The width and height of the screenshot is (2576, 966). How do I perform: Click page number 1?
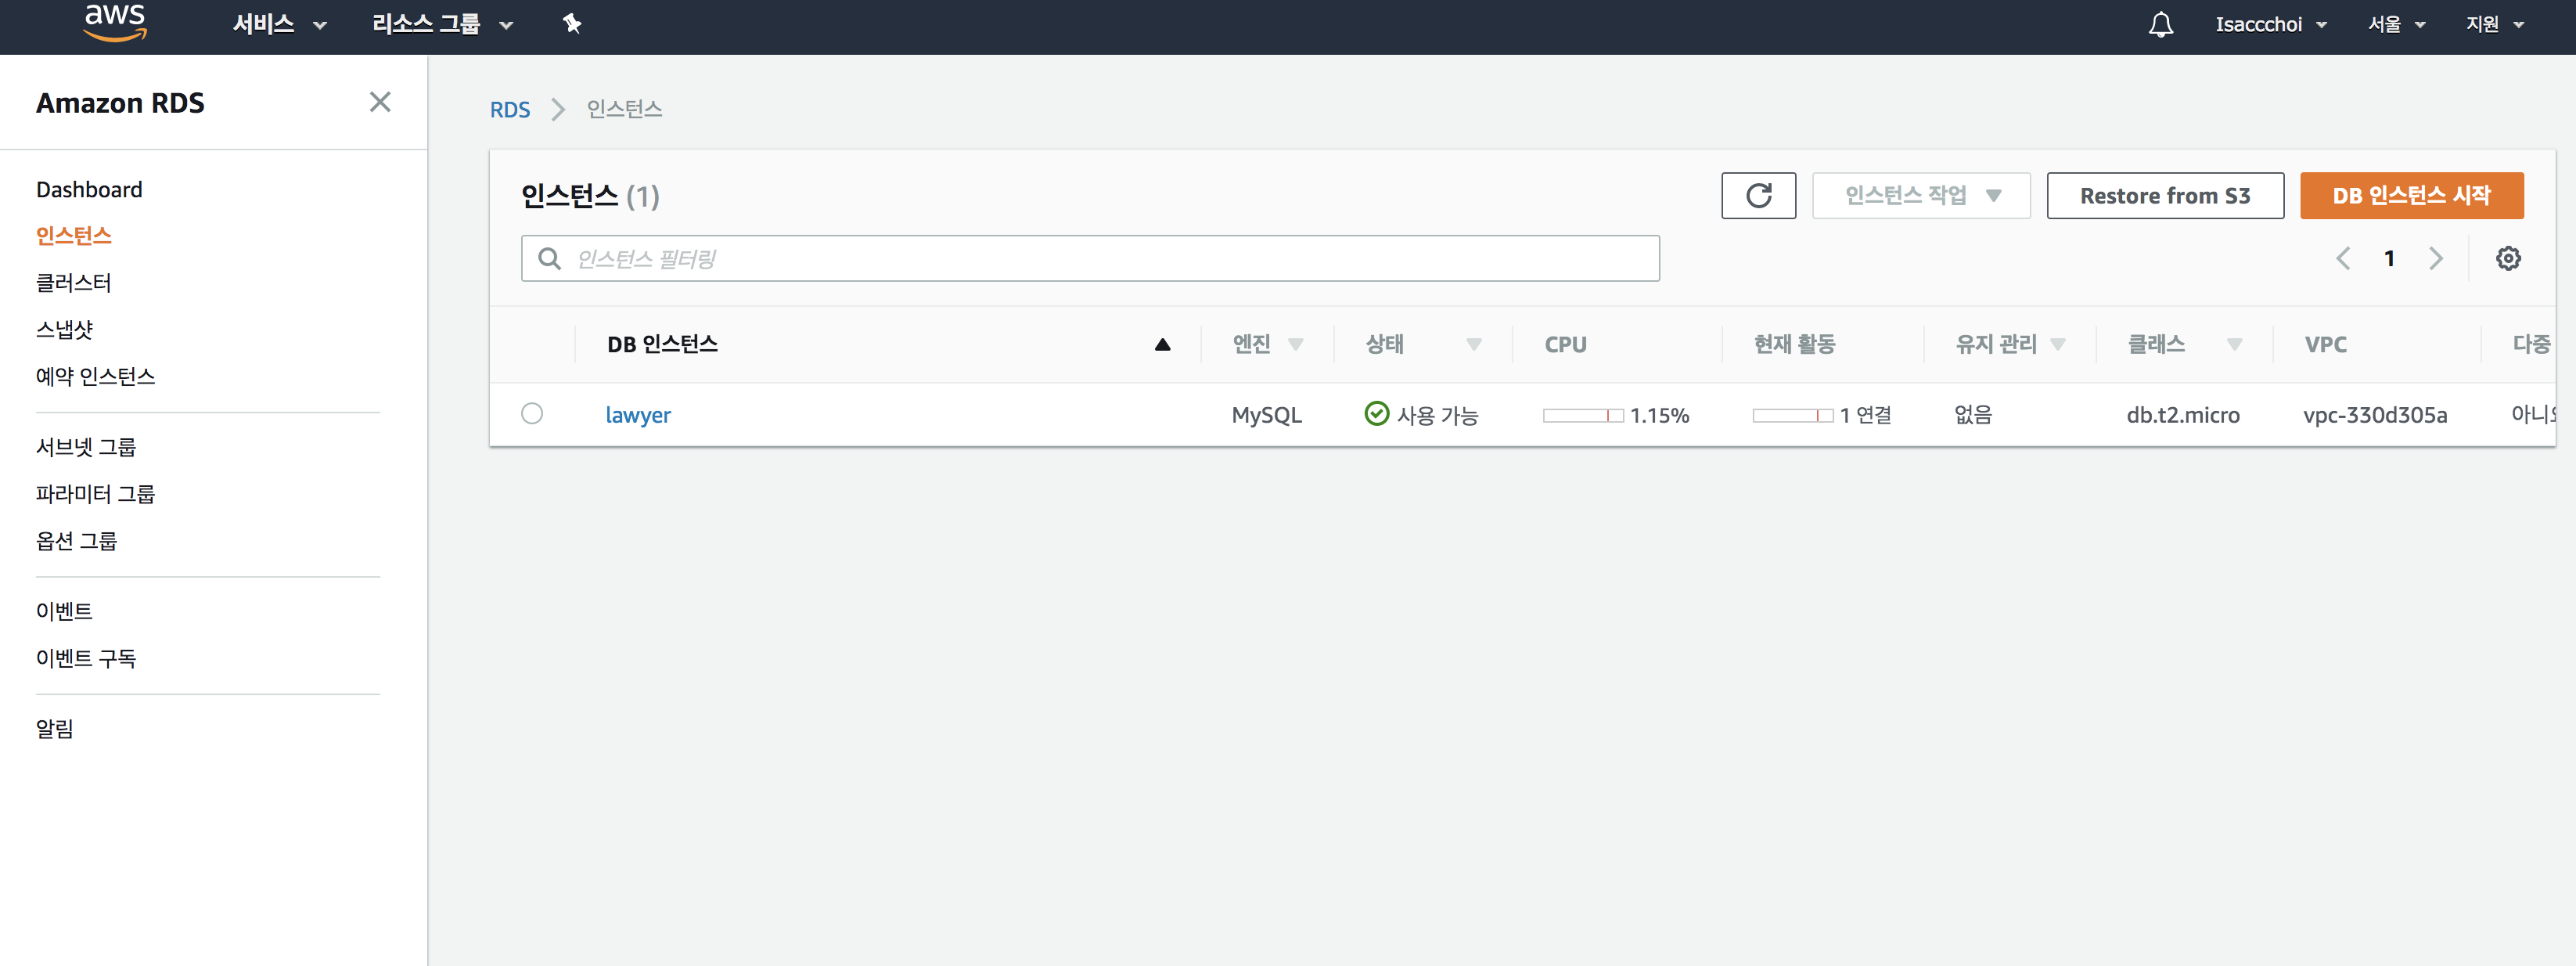pyautogui.click(x=2389, y=258)
